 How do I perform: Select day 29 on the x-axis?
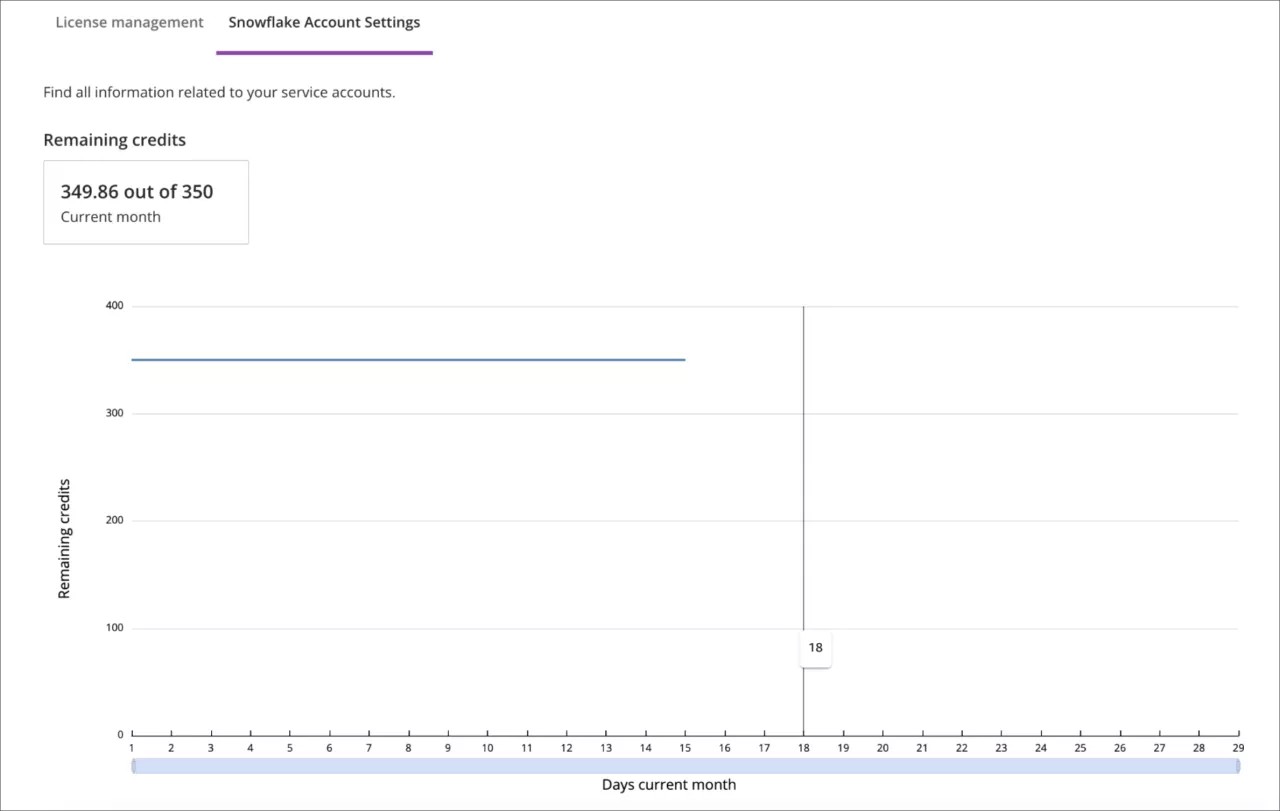click(x=1238, y=747)
